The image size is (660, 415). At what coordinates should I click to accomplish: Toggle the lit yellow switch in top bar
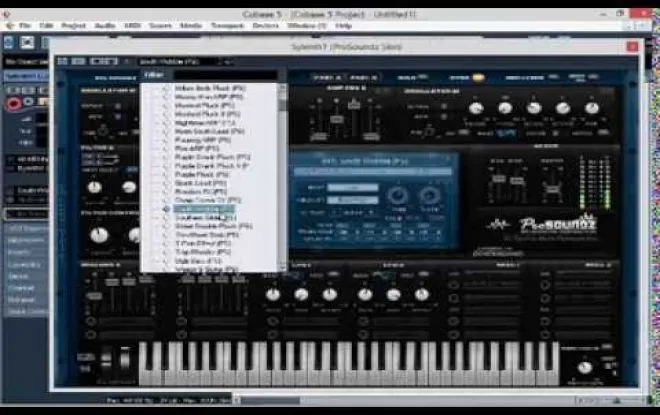478,77
